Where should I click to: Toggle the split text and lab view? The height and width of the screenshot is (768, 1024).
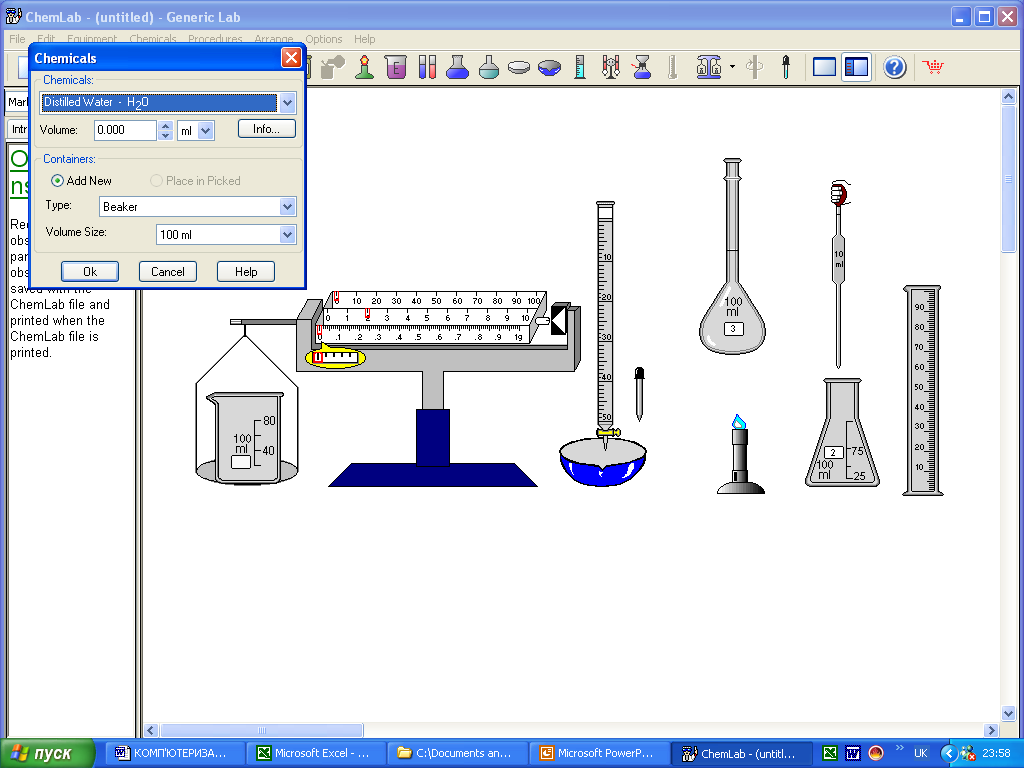pyautogui.click(x=856, y=67)
